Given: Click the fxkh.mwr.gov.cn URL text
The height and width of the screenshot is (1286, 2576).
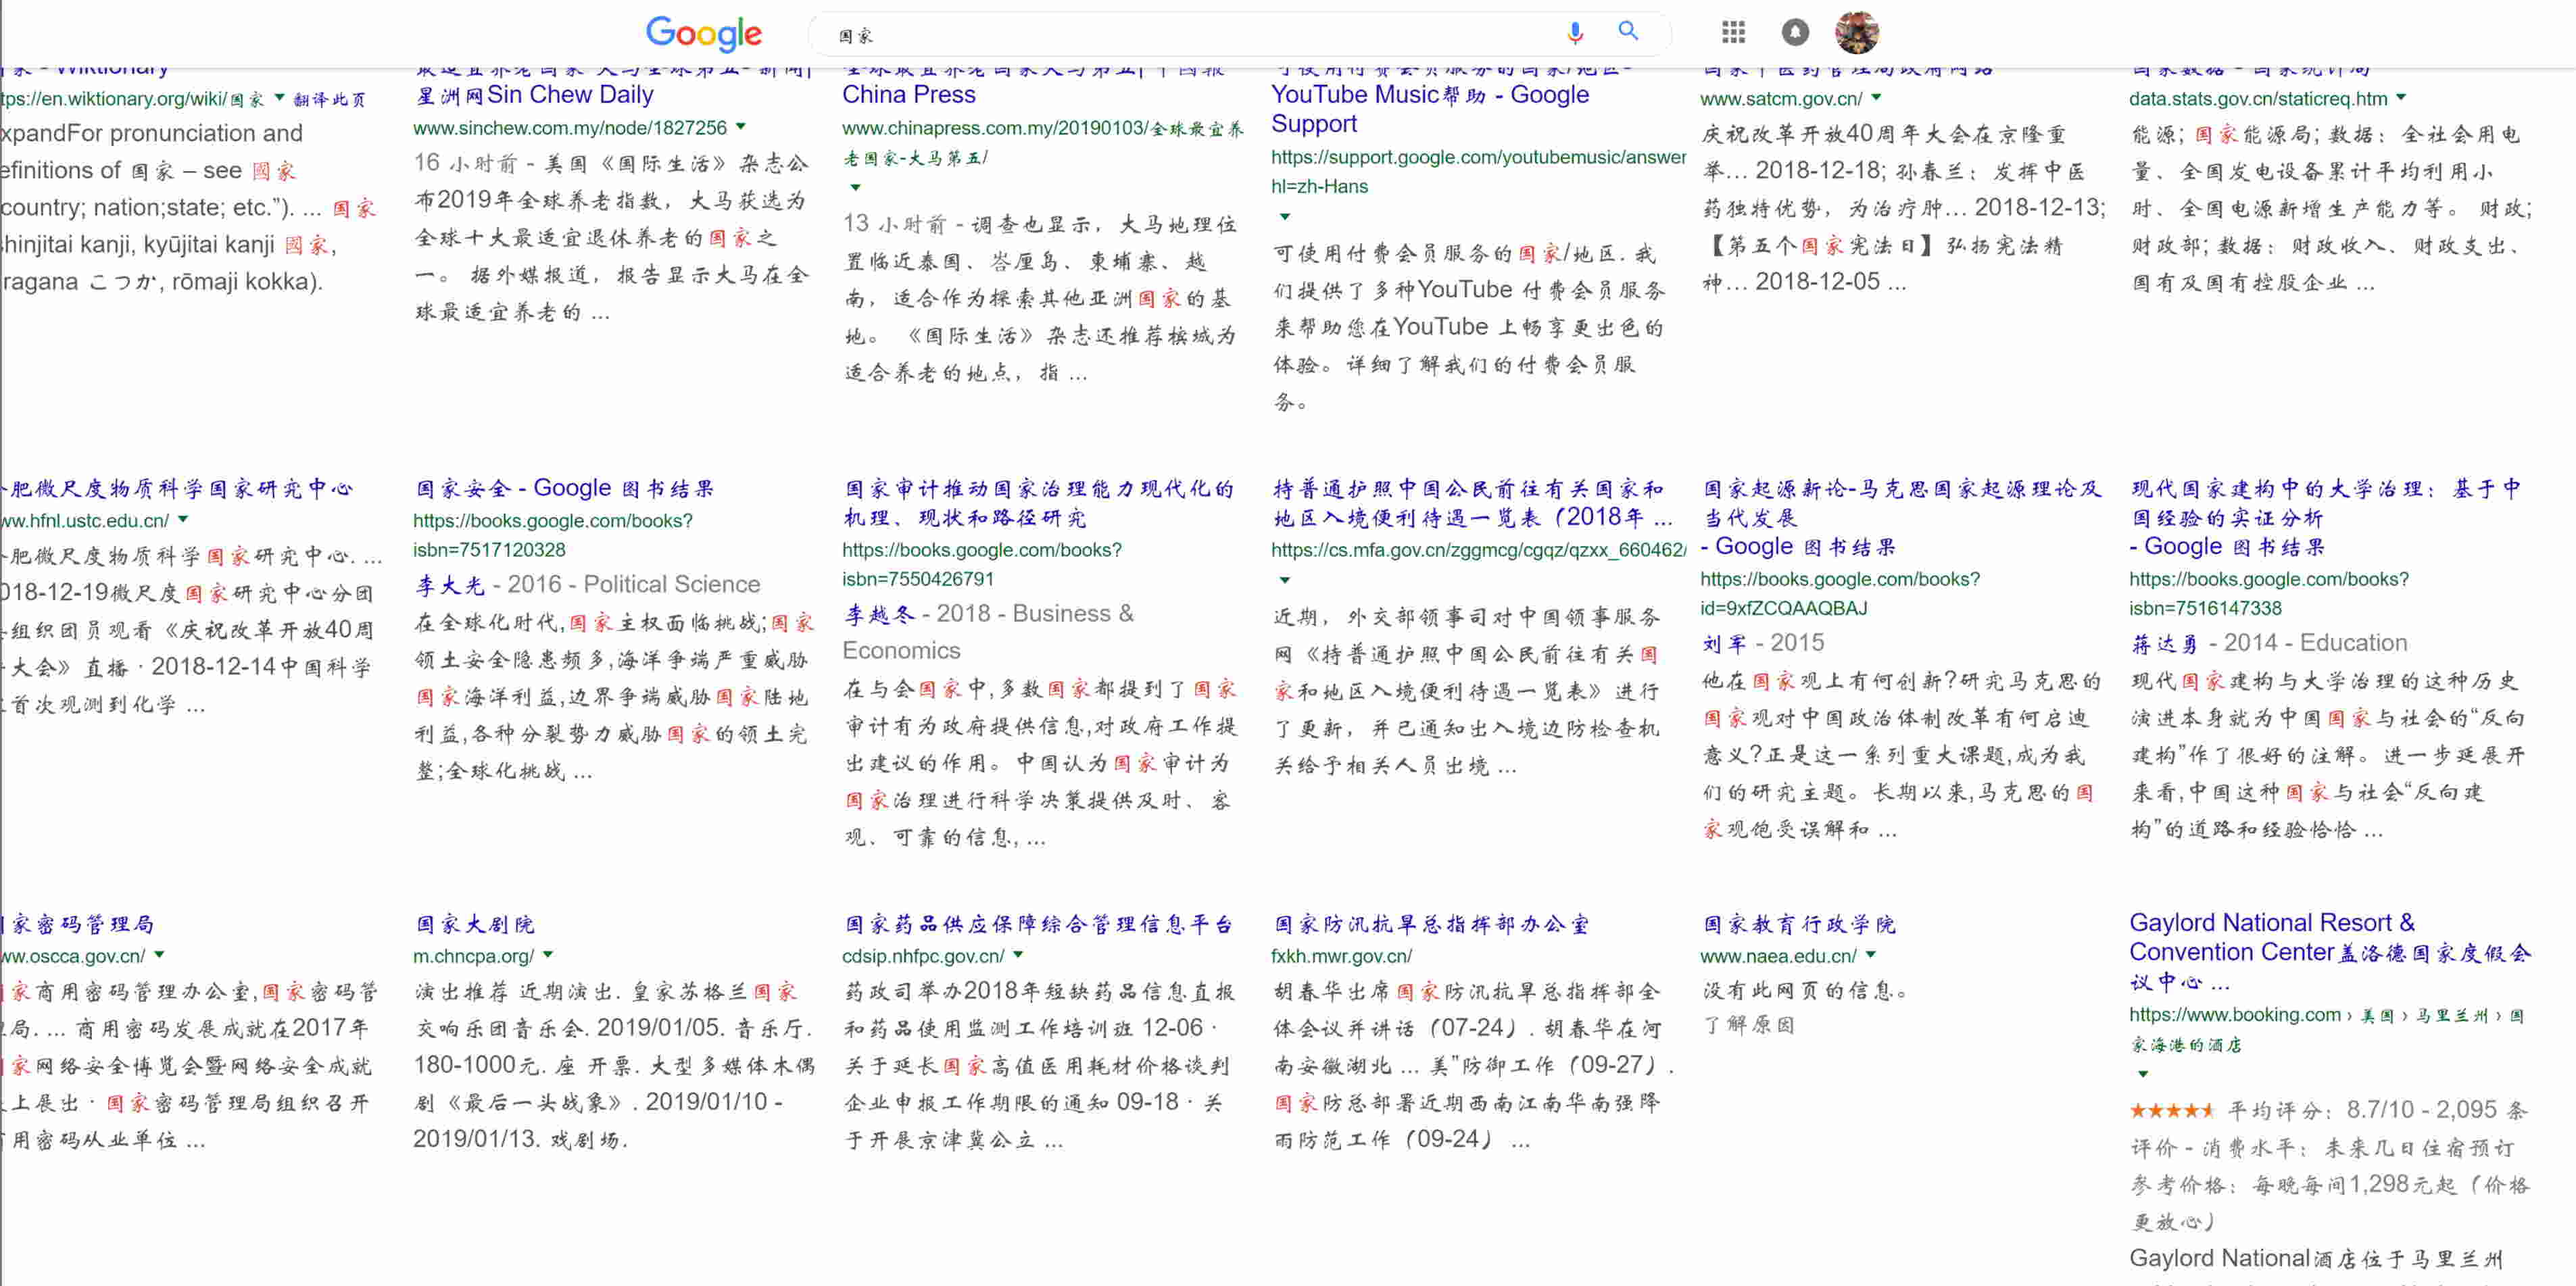Looking at the screenshot, I should (1341, 956).
